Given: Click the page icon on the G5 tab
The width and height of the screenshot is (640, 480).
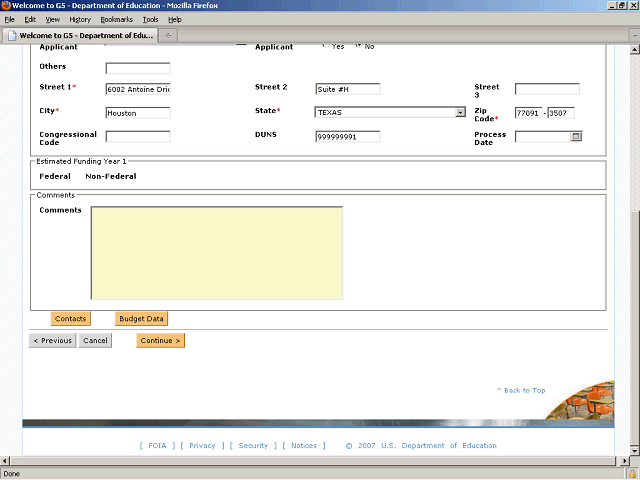Looking at the screenshot, I should coord(12,36).
